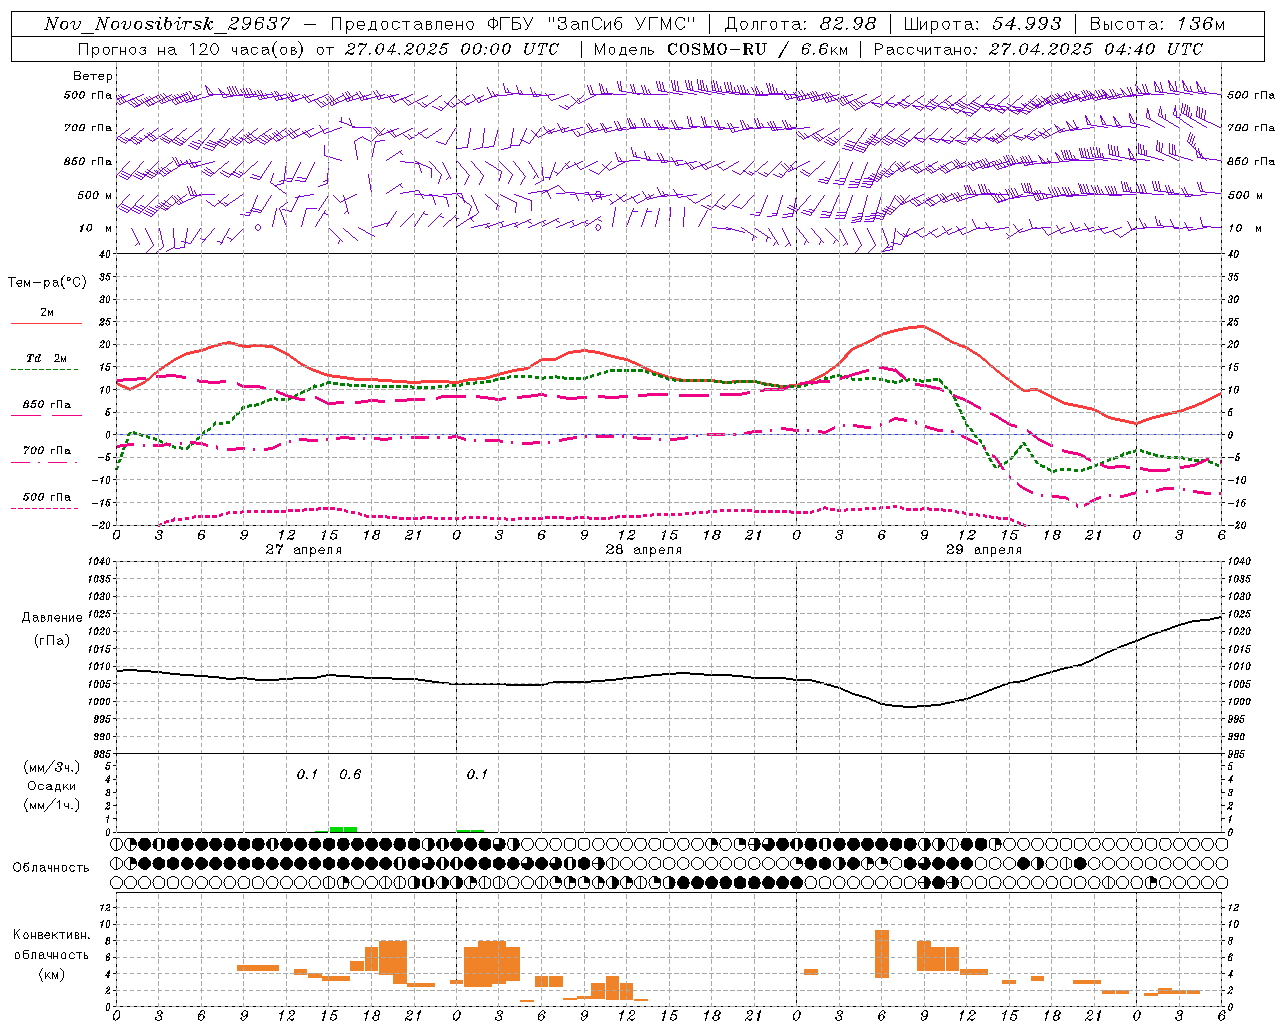Click the Td 2м legend label
Screen dimensions: 1280x1024
(46, 358)
